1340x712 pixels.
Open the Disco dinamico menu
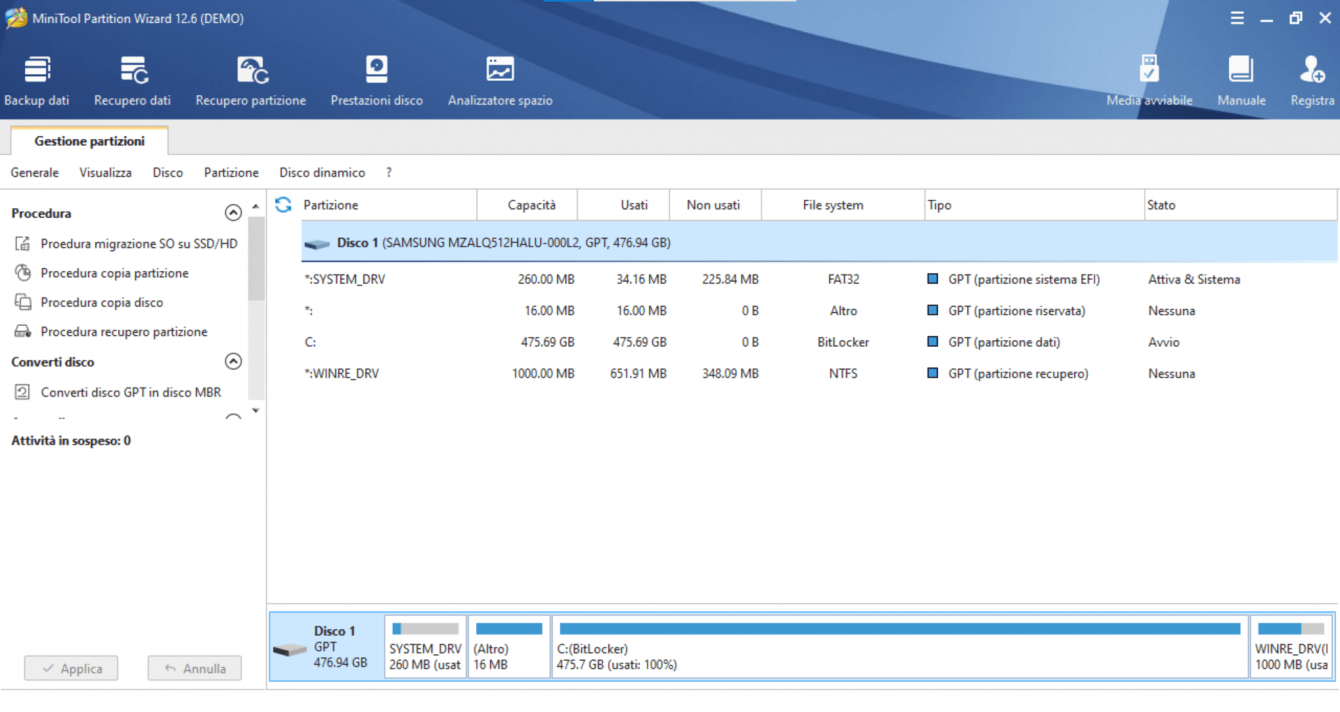322,173
